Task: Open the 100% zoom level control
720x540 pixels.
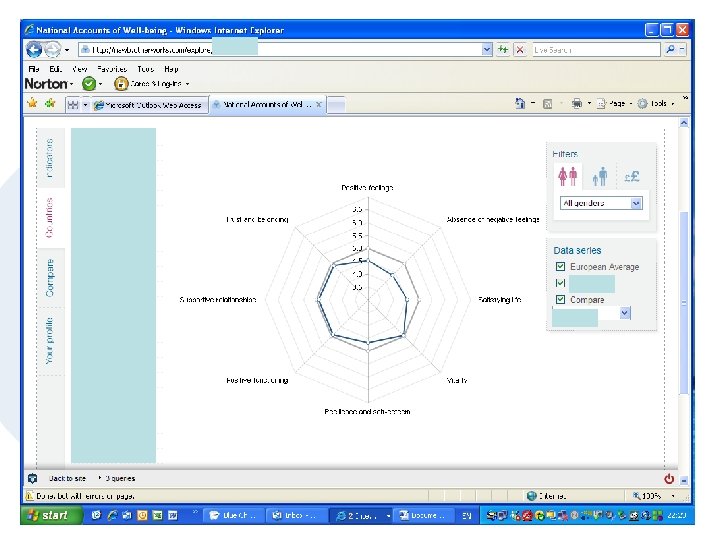Action: 653,496
